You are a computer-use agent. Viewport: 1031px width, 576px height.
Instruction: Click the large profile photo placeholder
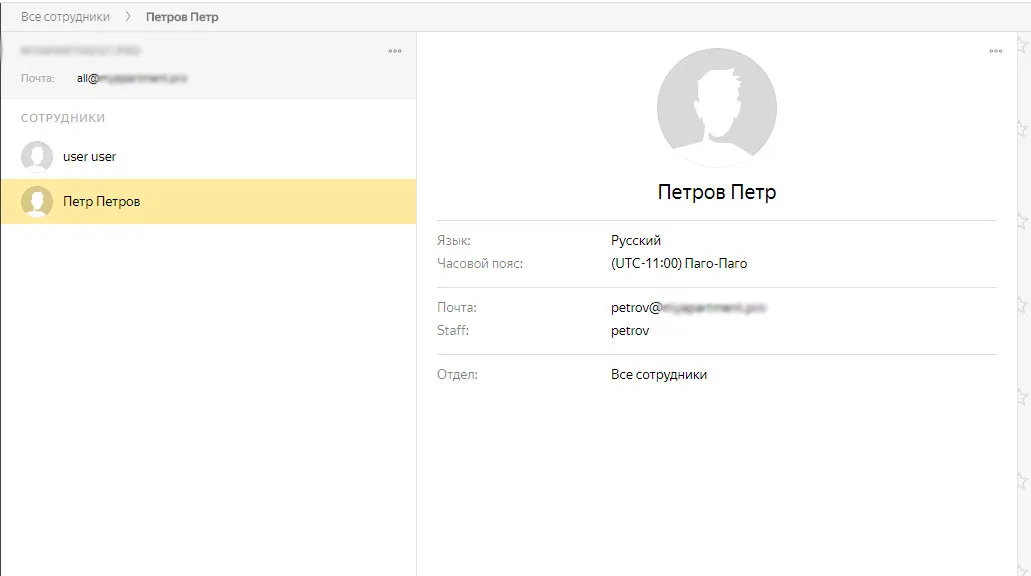717,107
